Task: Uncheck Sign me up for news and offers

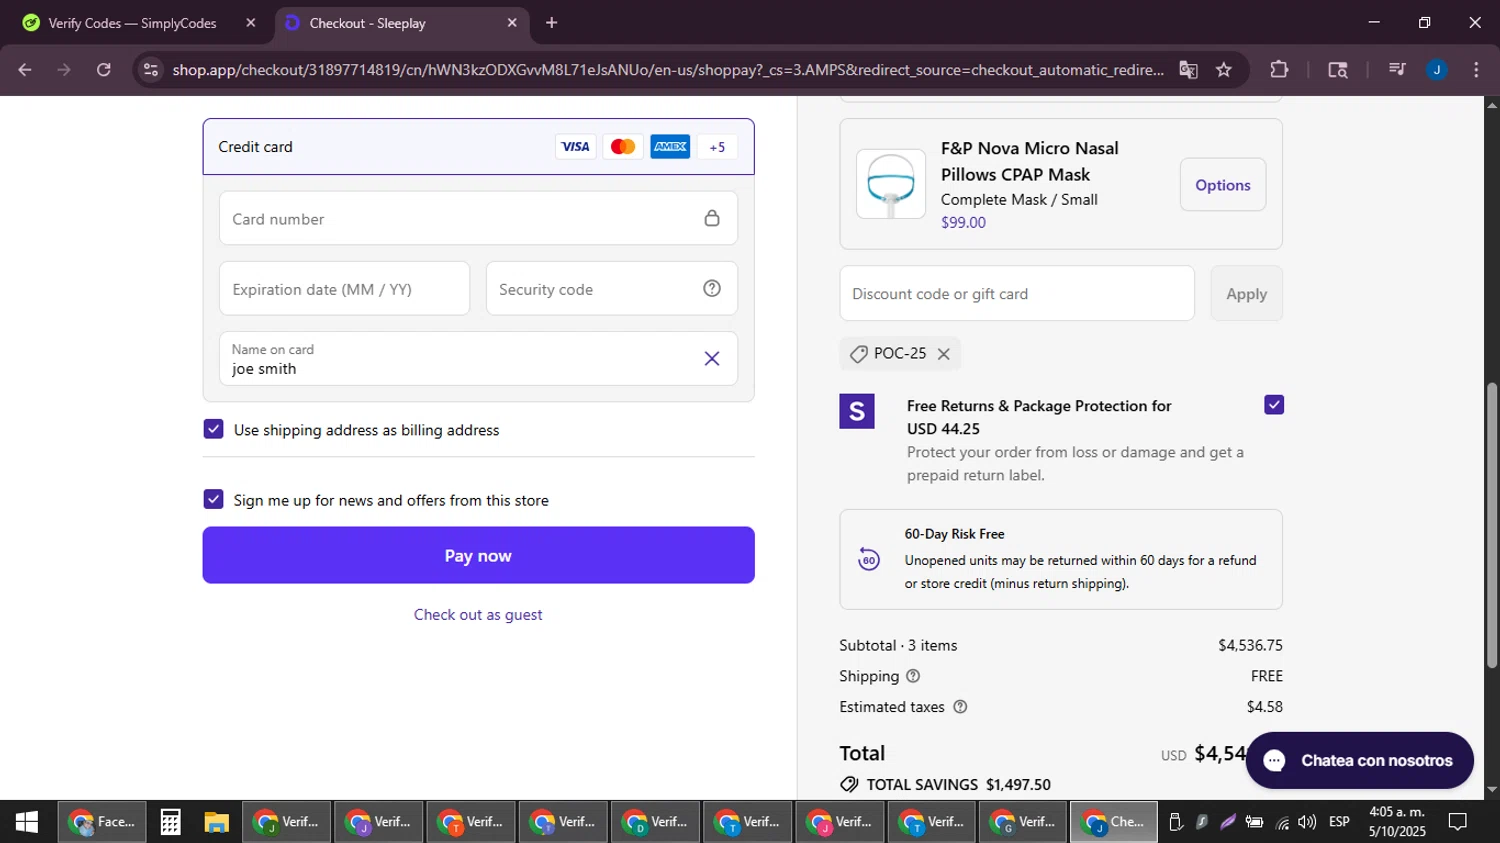Action: pos(213,499)
